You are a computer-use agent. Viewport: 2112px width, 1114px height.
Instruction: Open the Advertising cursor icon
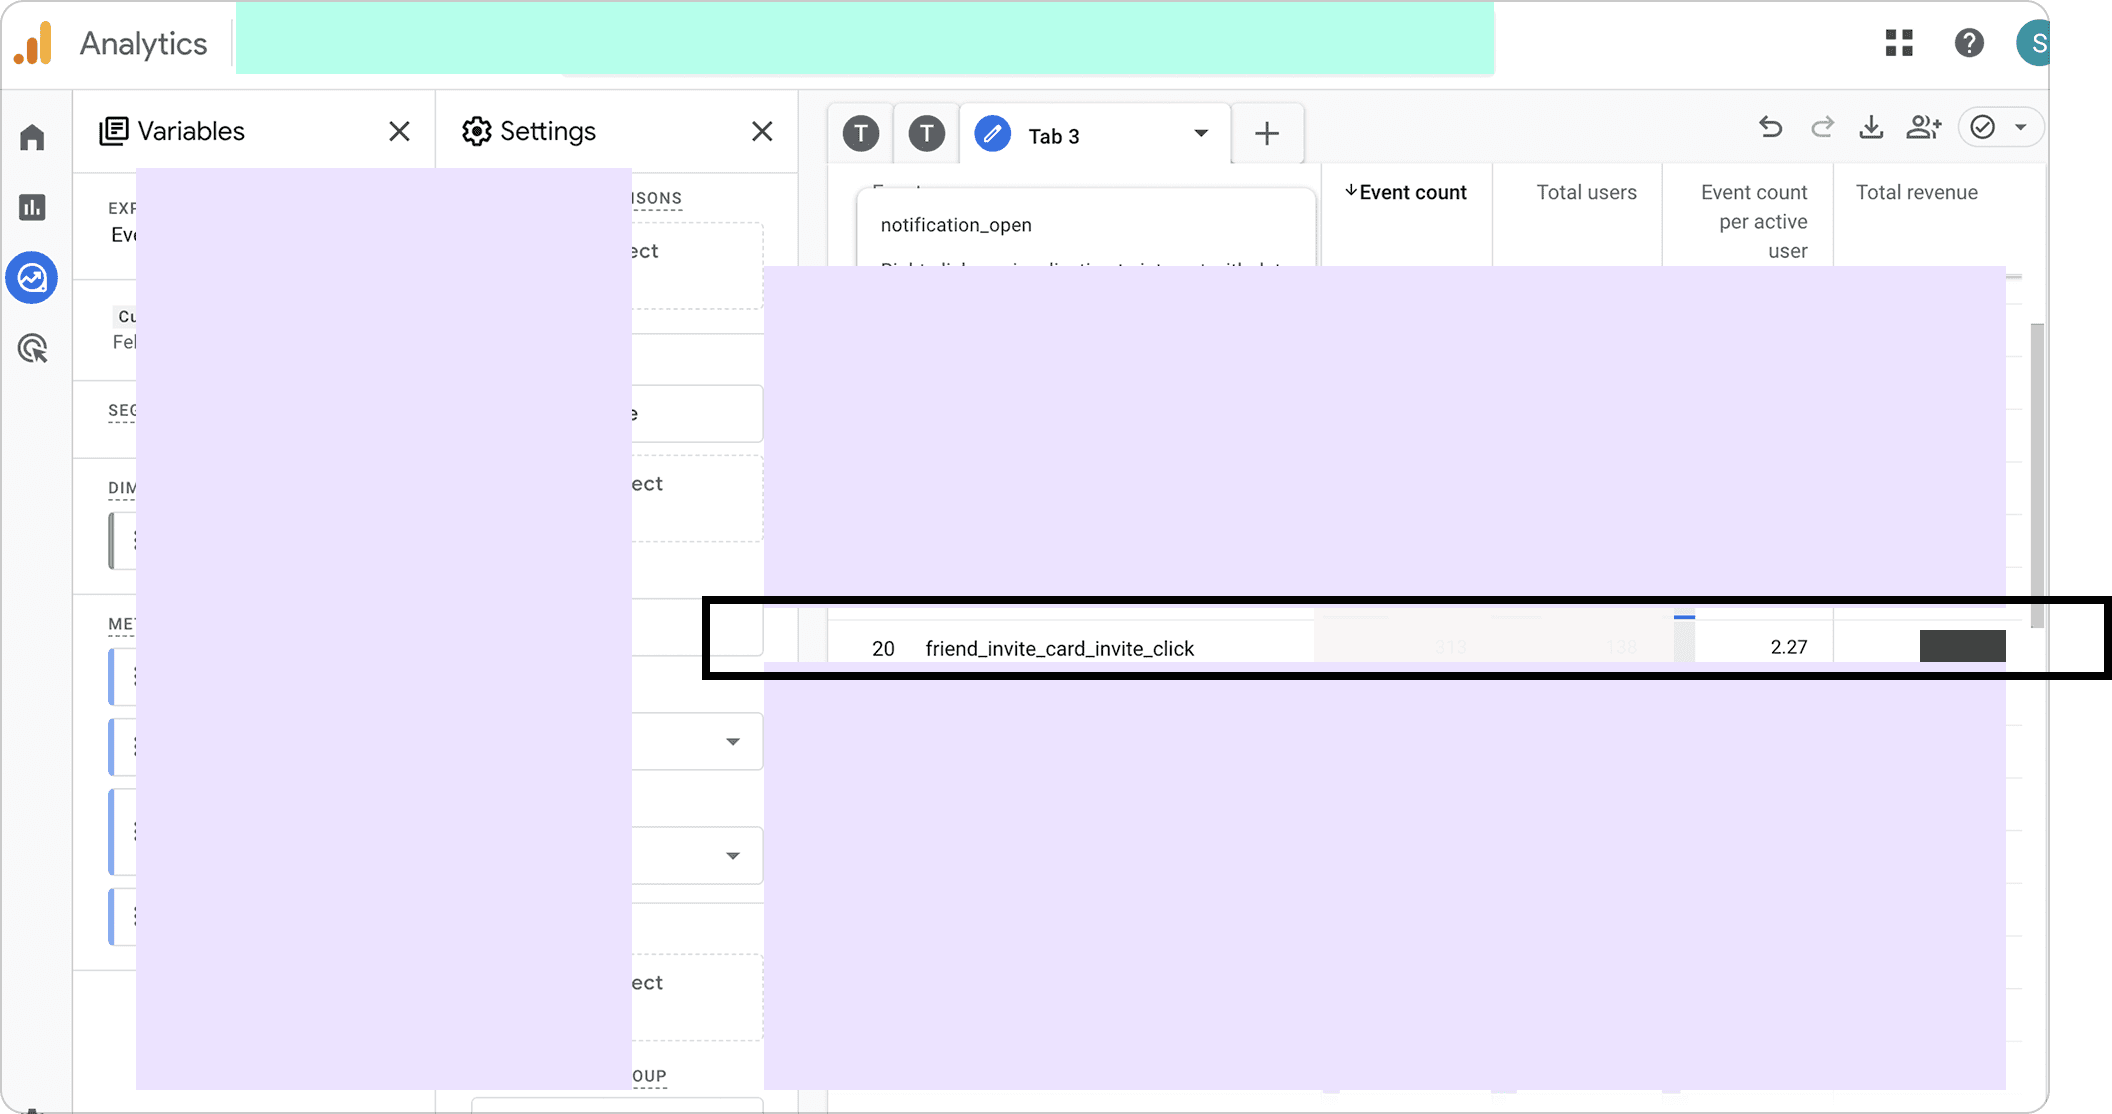coord(32,348)
